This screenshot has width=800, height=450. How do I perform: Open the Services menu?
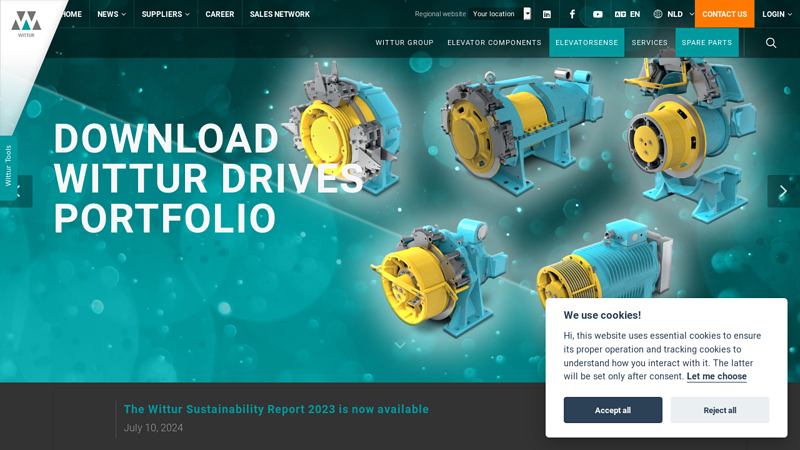coord(649,43)
